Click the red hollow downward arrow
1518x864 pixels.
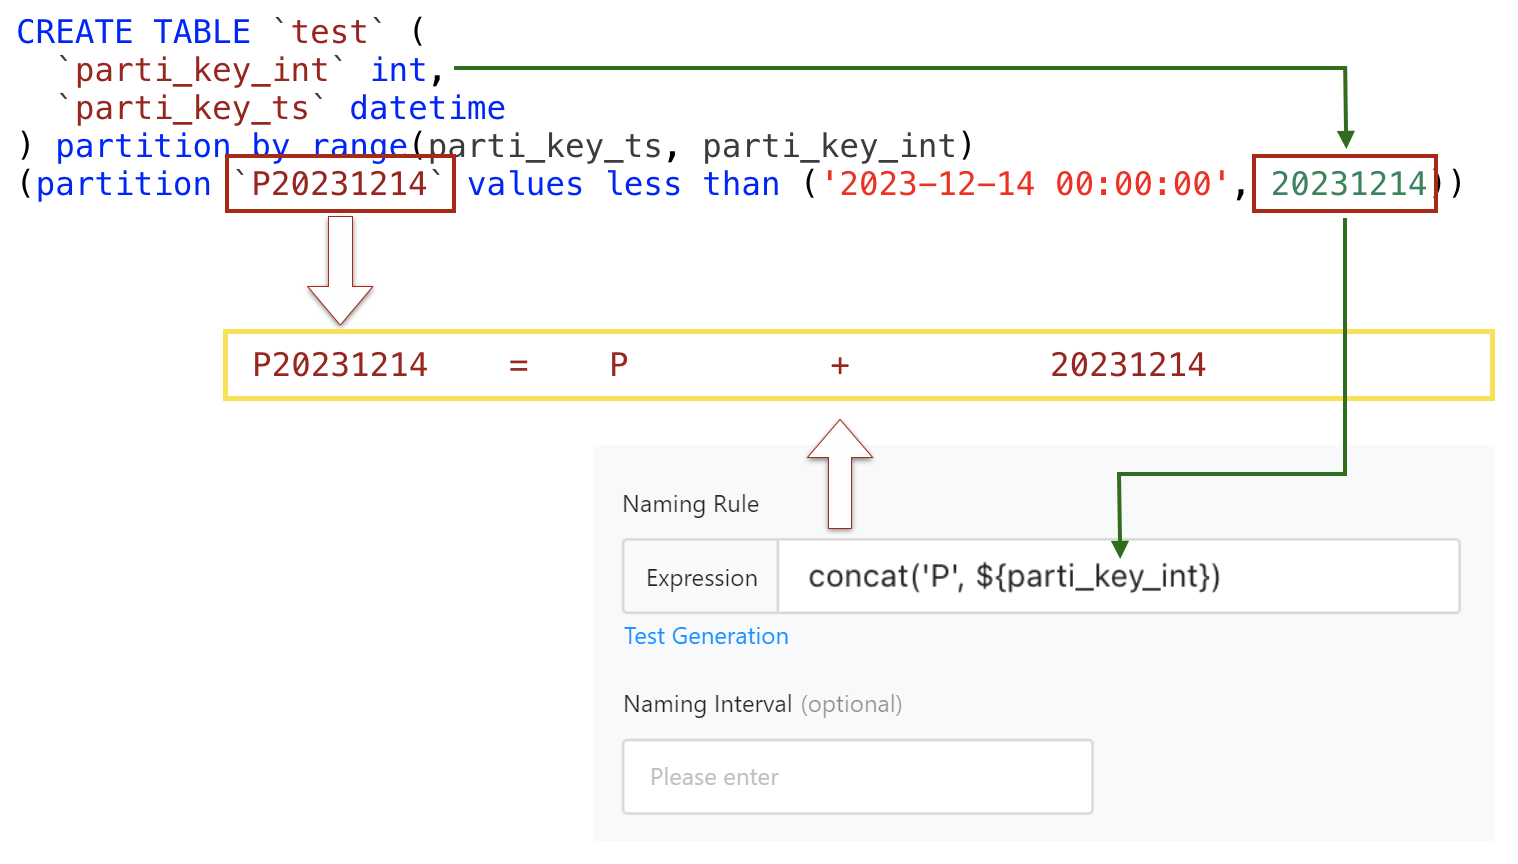coord(340,270)
